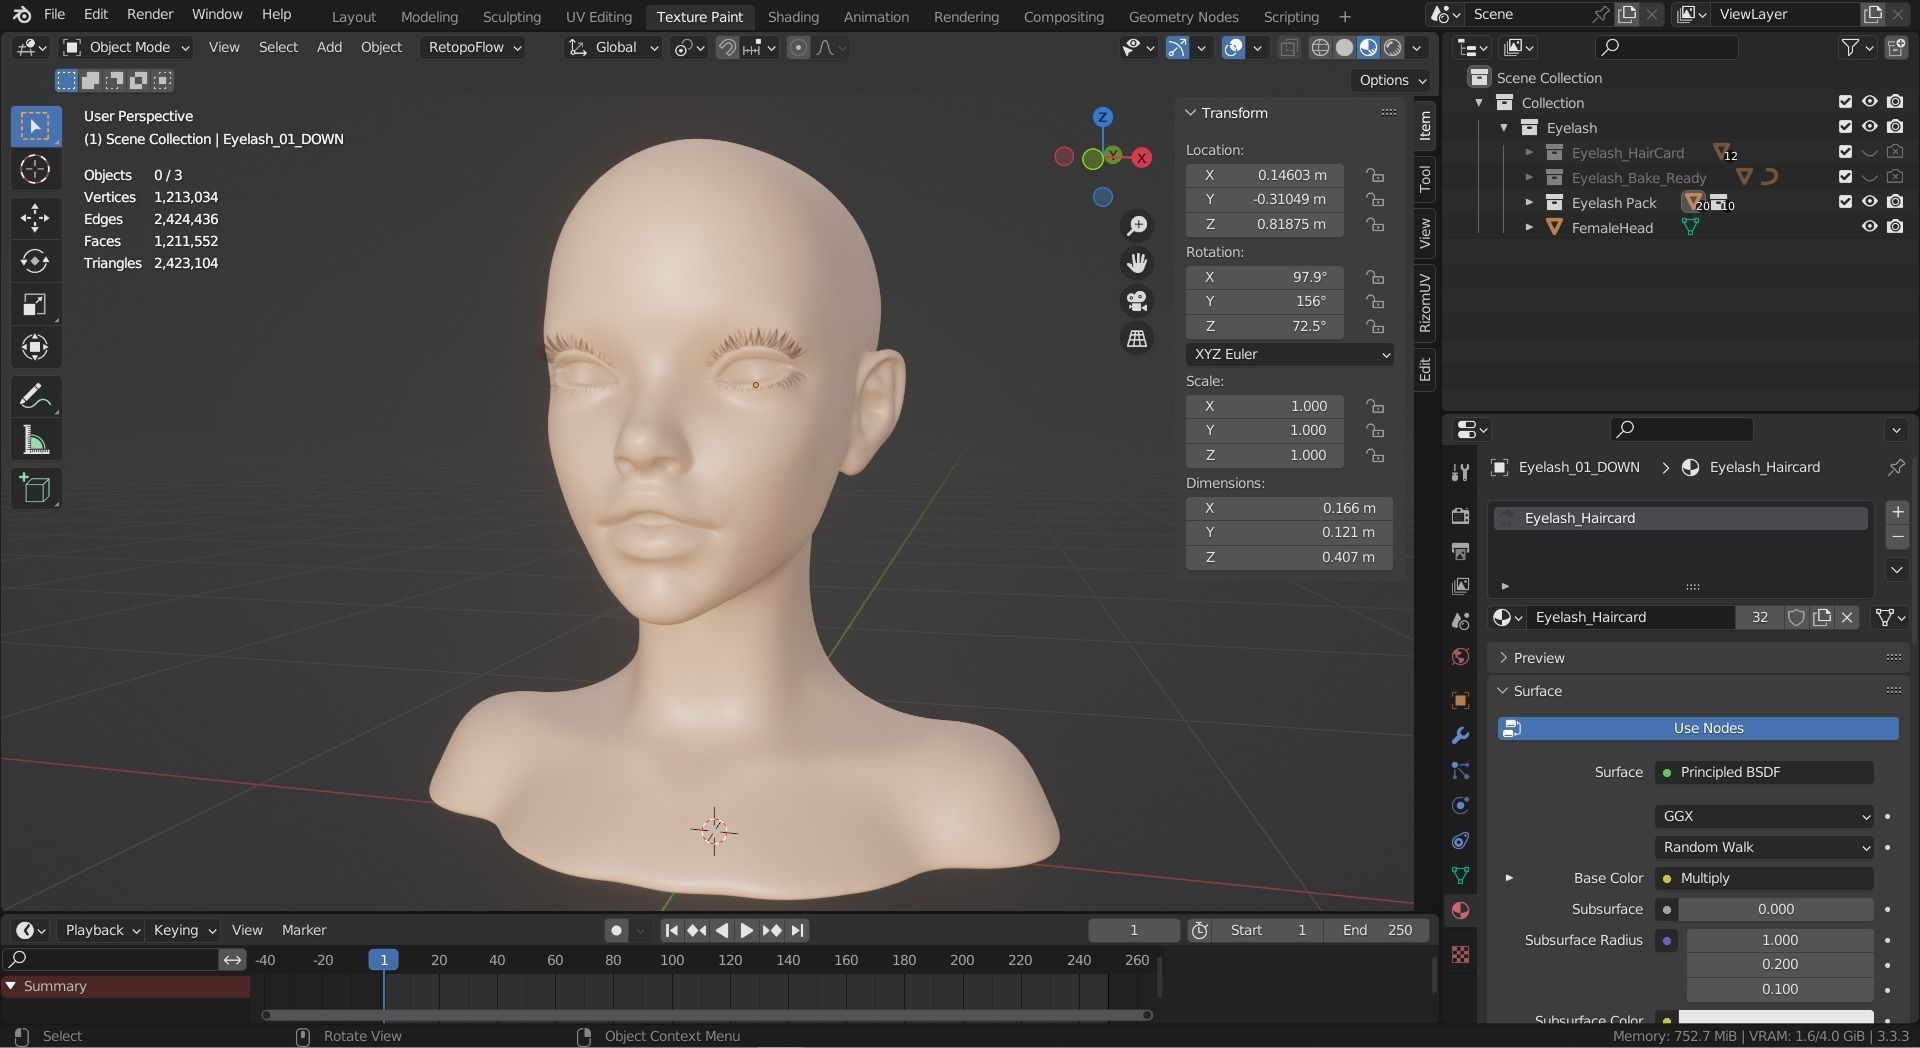1920x1048 pixels.
Task: Open the Playback popover
Action: pos(102,930)
